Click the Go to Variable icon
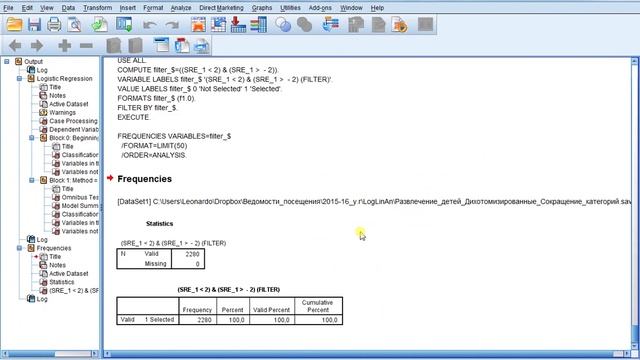Image resolution: width=640 pixels, height=360 pixels. 238,25
